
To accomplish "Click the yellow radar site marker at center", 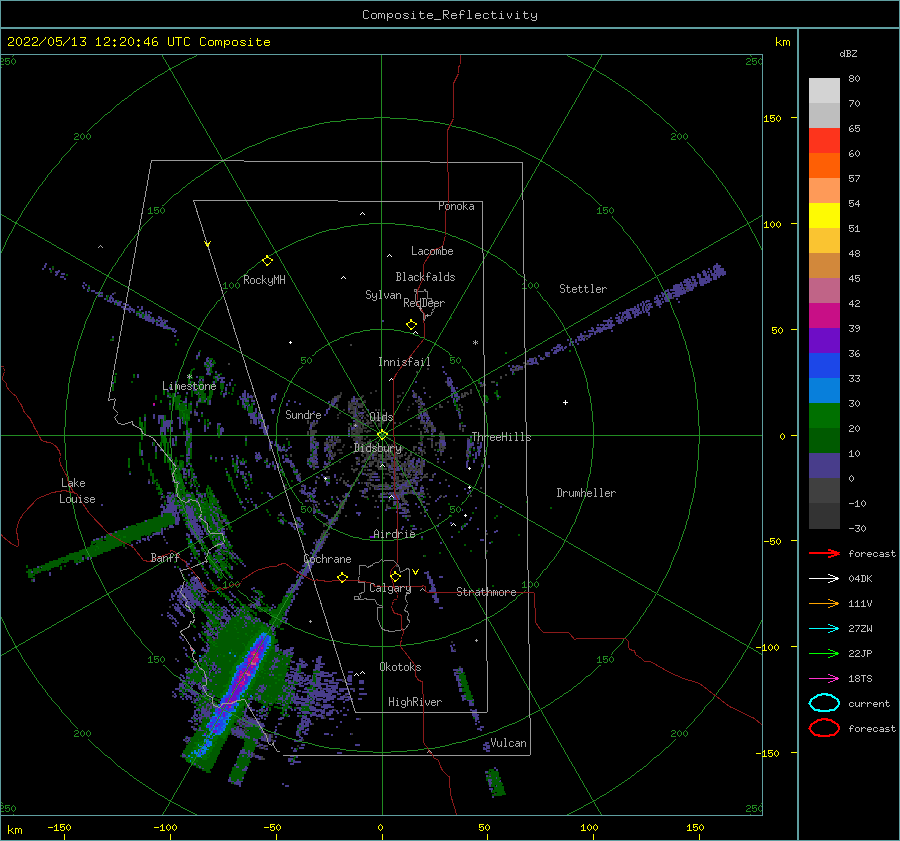I will (x=382, y=435).
